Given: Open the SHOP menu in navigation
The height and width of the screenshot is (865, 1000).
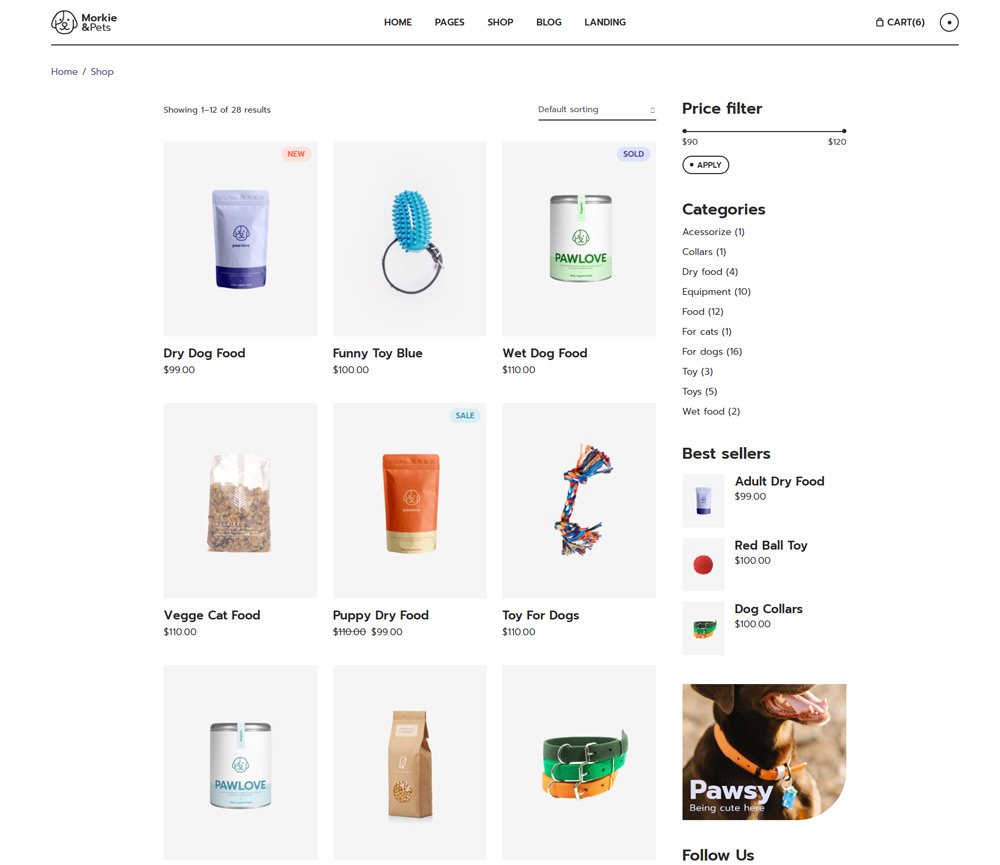Looking at the screenshot, I should point(500,22).
